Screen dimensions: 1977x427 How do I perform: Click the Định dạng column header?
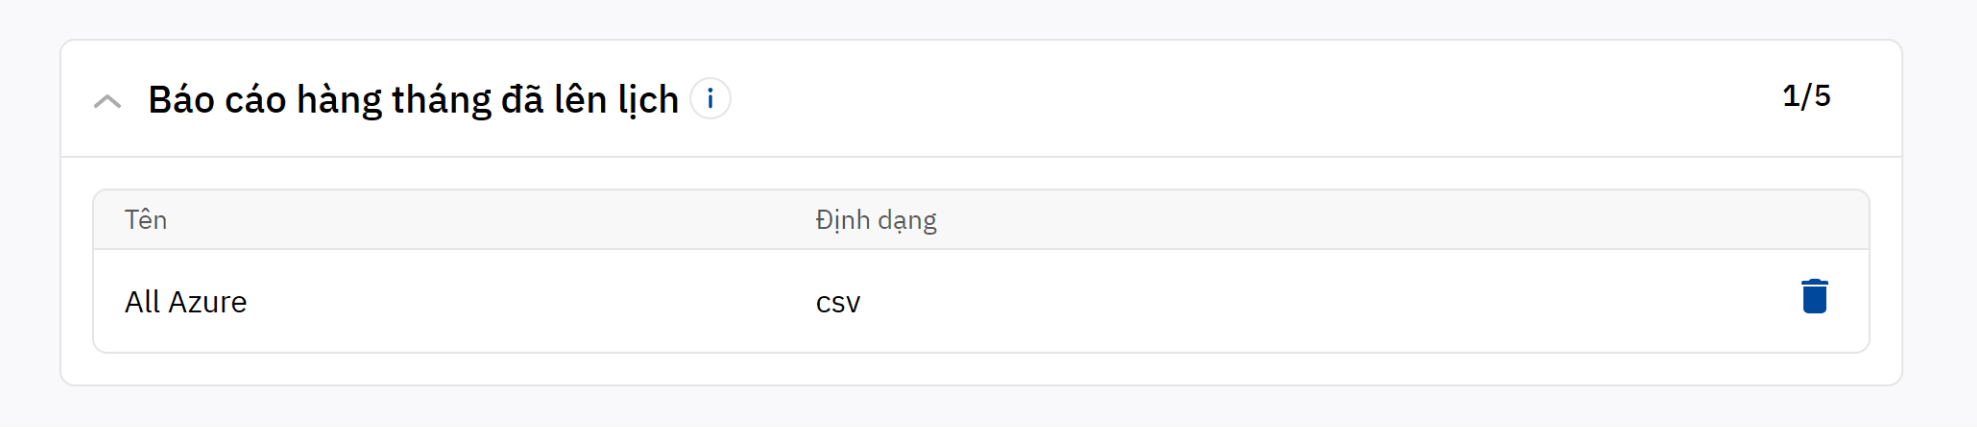point(876,220)
